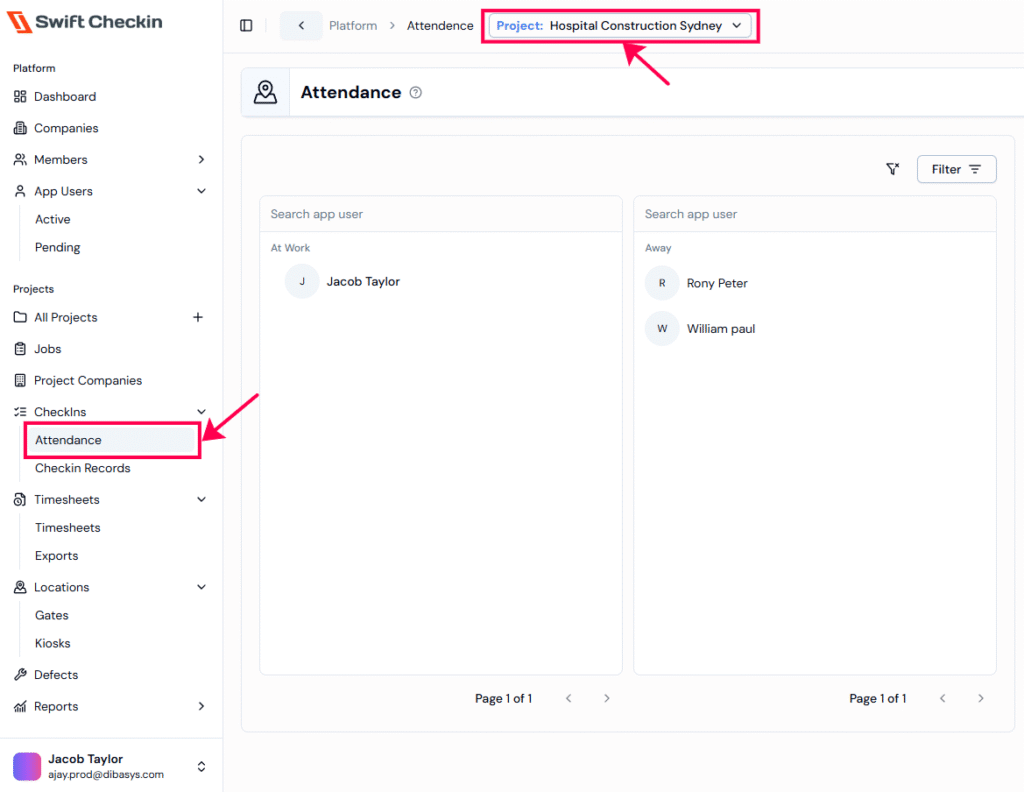Collapse the CheckIns section chevron
1024x792 pixels.
[x=201, y=412]
